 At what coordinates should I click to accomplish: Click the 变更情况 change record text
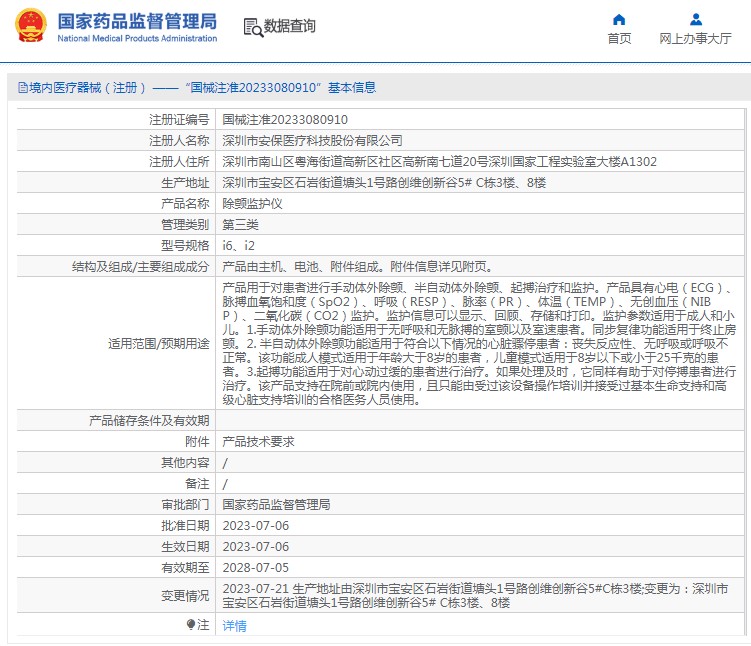tap(475, 595)
